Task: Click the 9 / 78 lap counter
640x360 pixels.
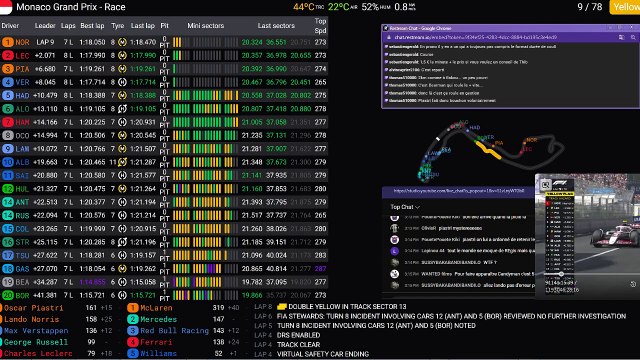Action: coord(589,7)
